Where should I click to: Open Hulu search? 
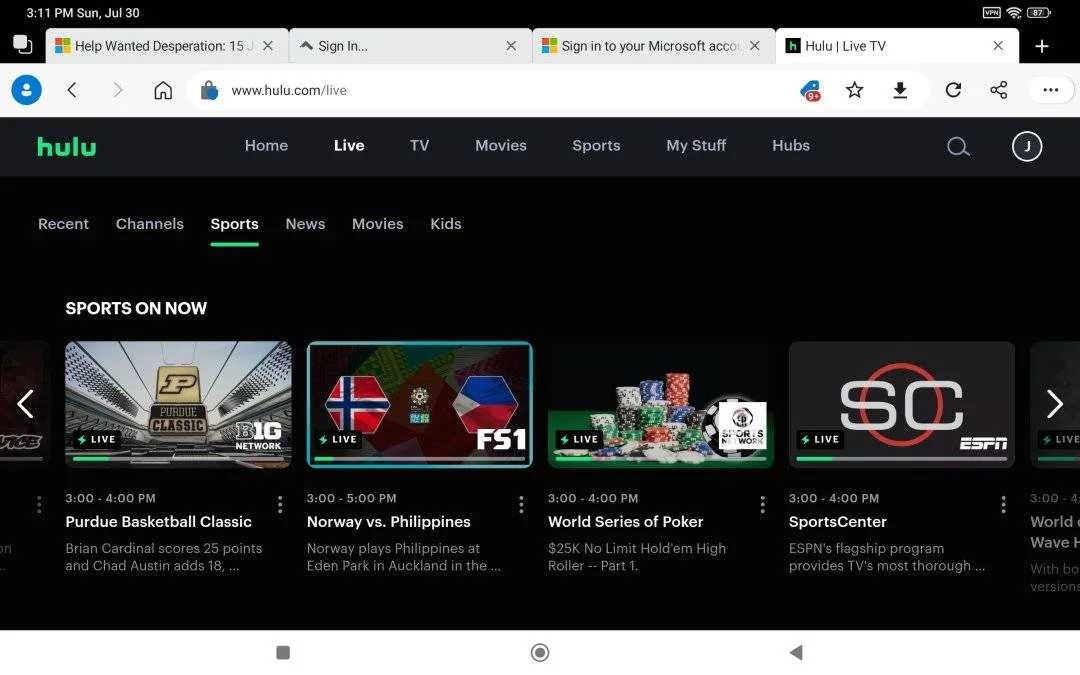(x=957, y=146)
